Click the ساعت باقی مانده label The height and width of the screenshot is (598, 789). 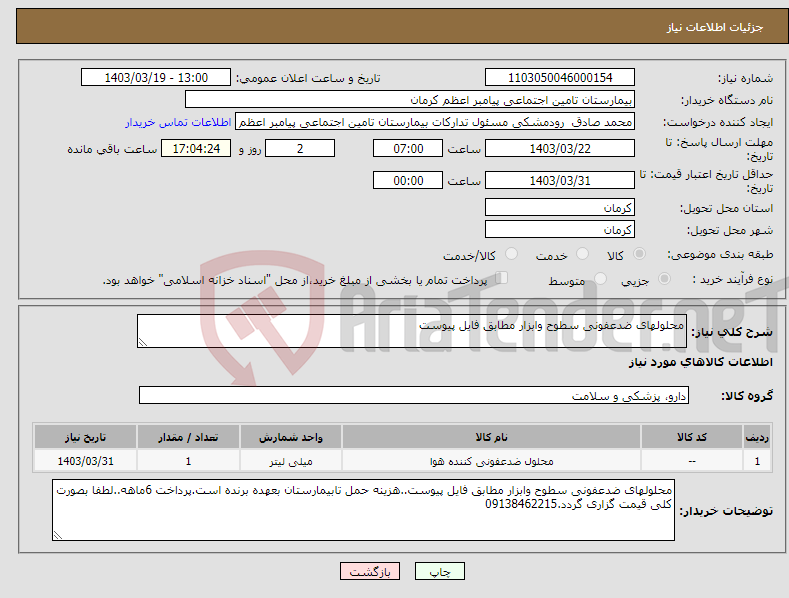(x=112, y=150)
